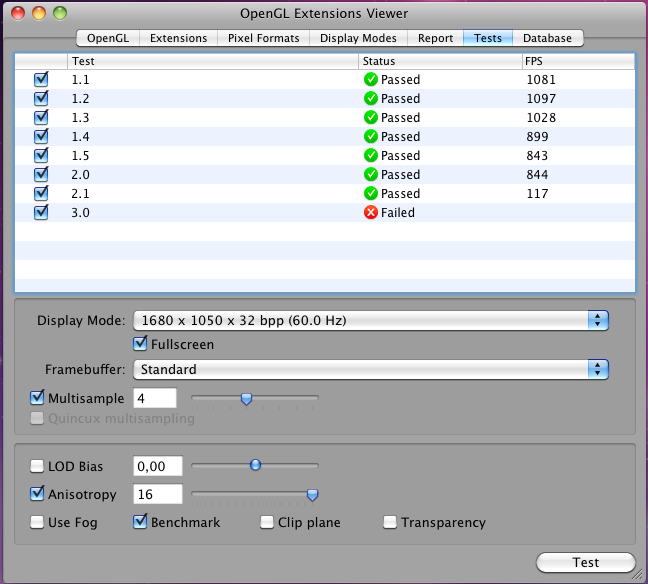Image resolution: width=648 pixels, height=584 pixels.
Task: Click the red failed icon for test 3.0
Action: point(371,212)
